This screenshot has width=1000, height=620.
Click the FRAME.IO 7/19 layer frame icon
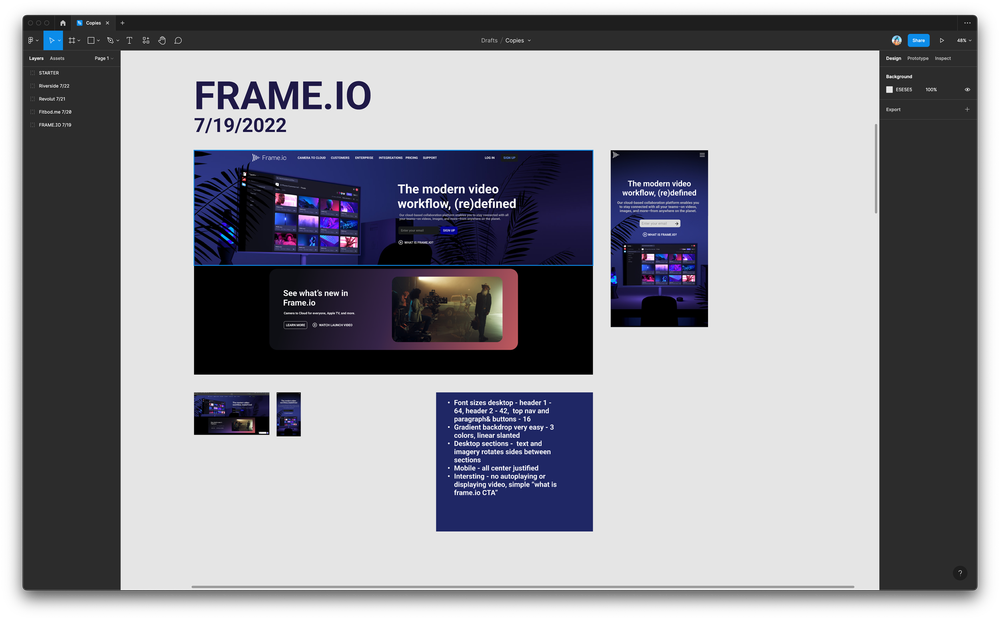click(33, 125)
